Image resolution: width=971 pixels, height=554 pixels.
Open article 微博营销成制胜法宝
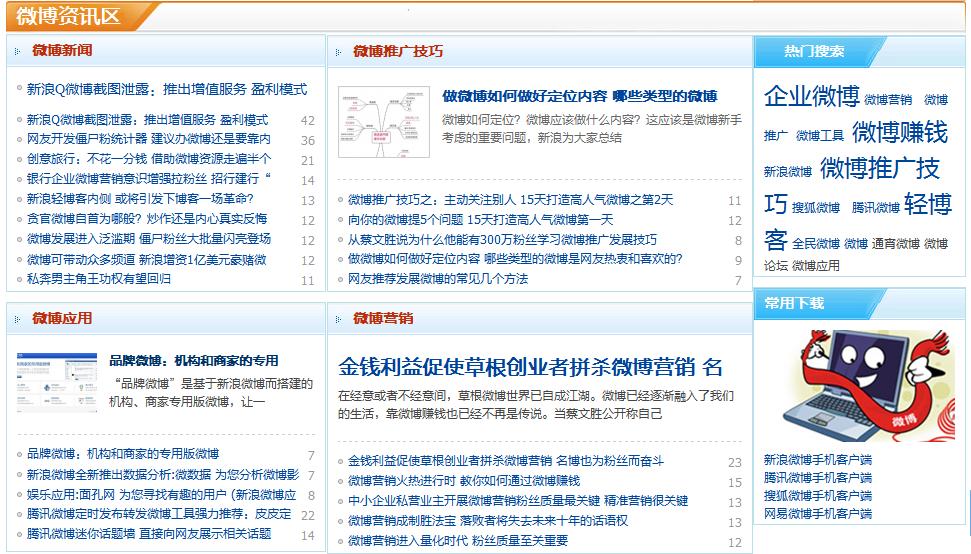pyautogui.click(x=488, y=521)
